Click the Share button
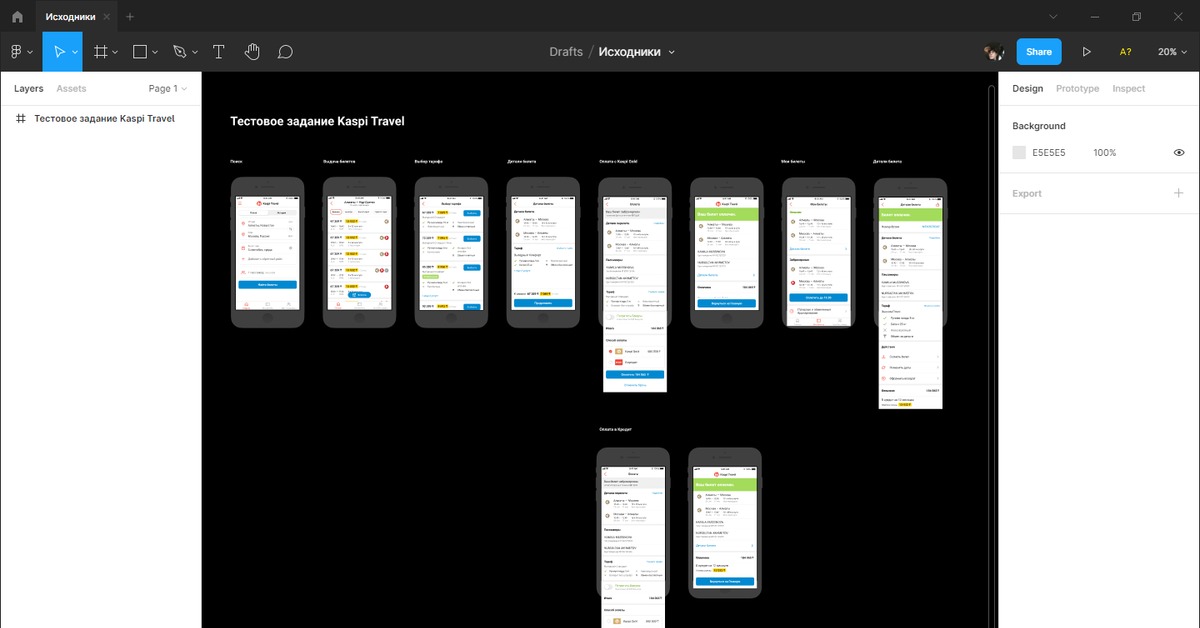 [1039, 52]
